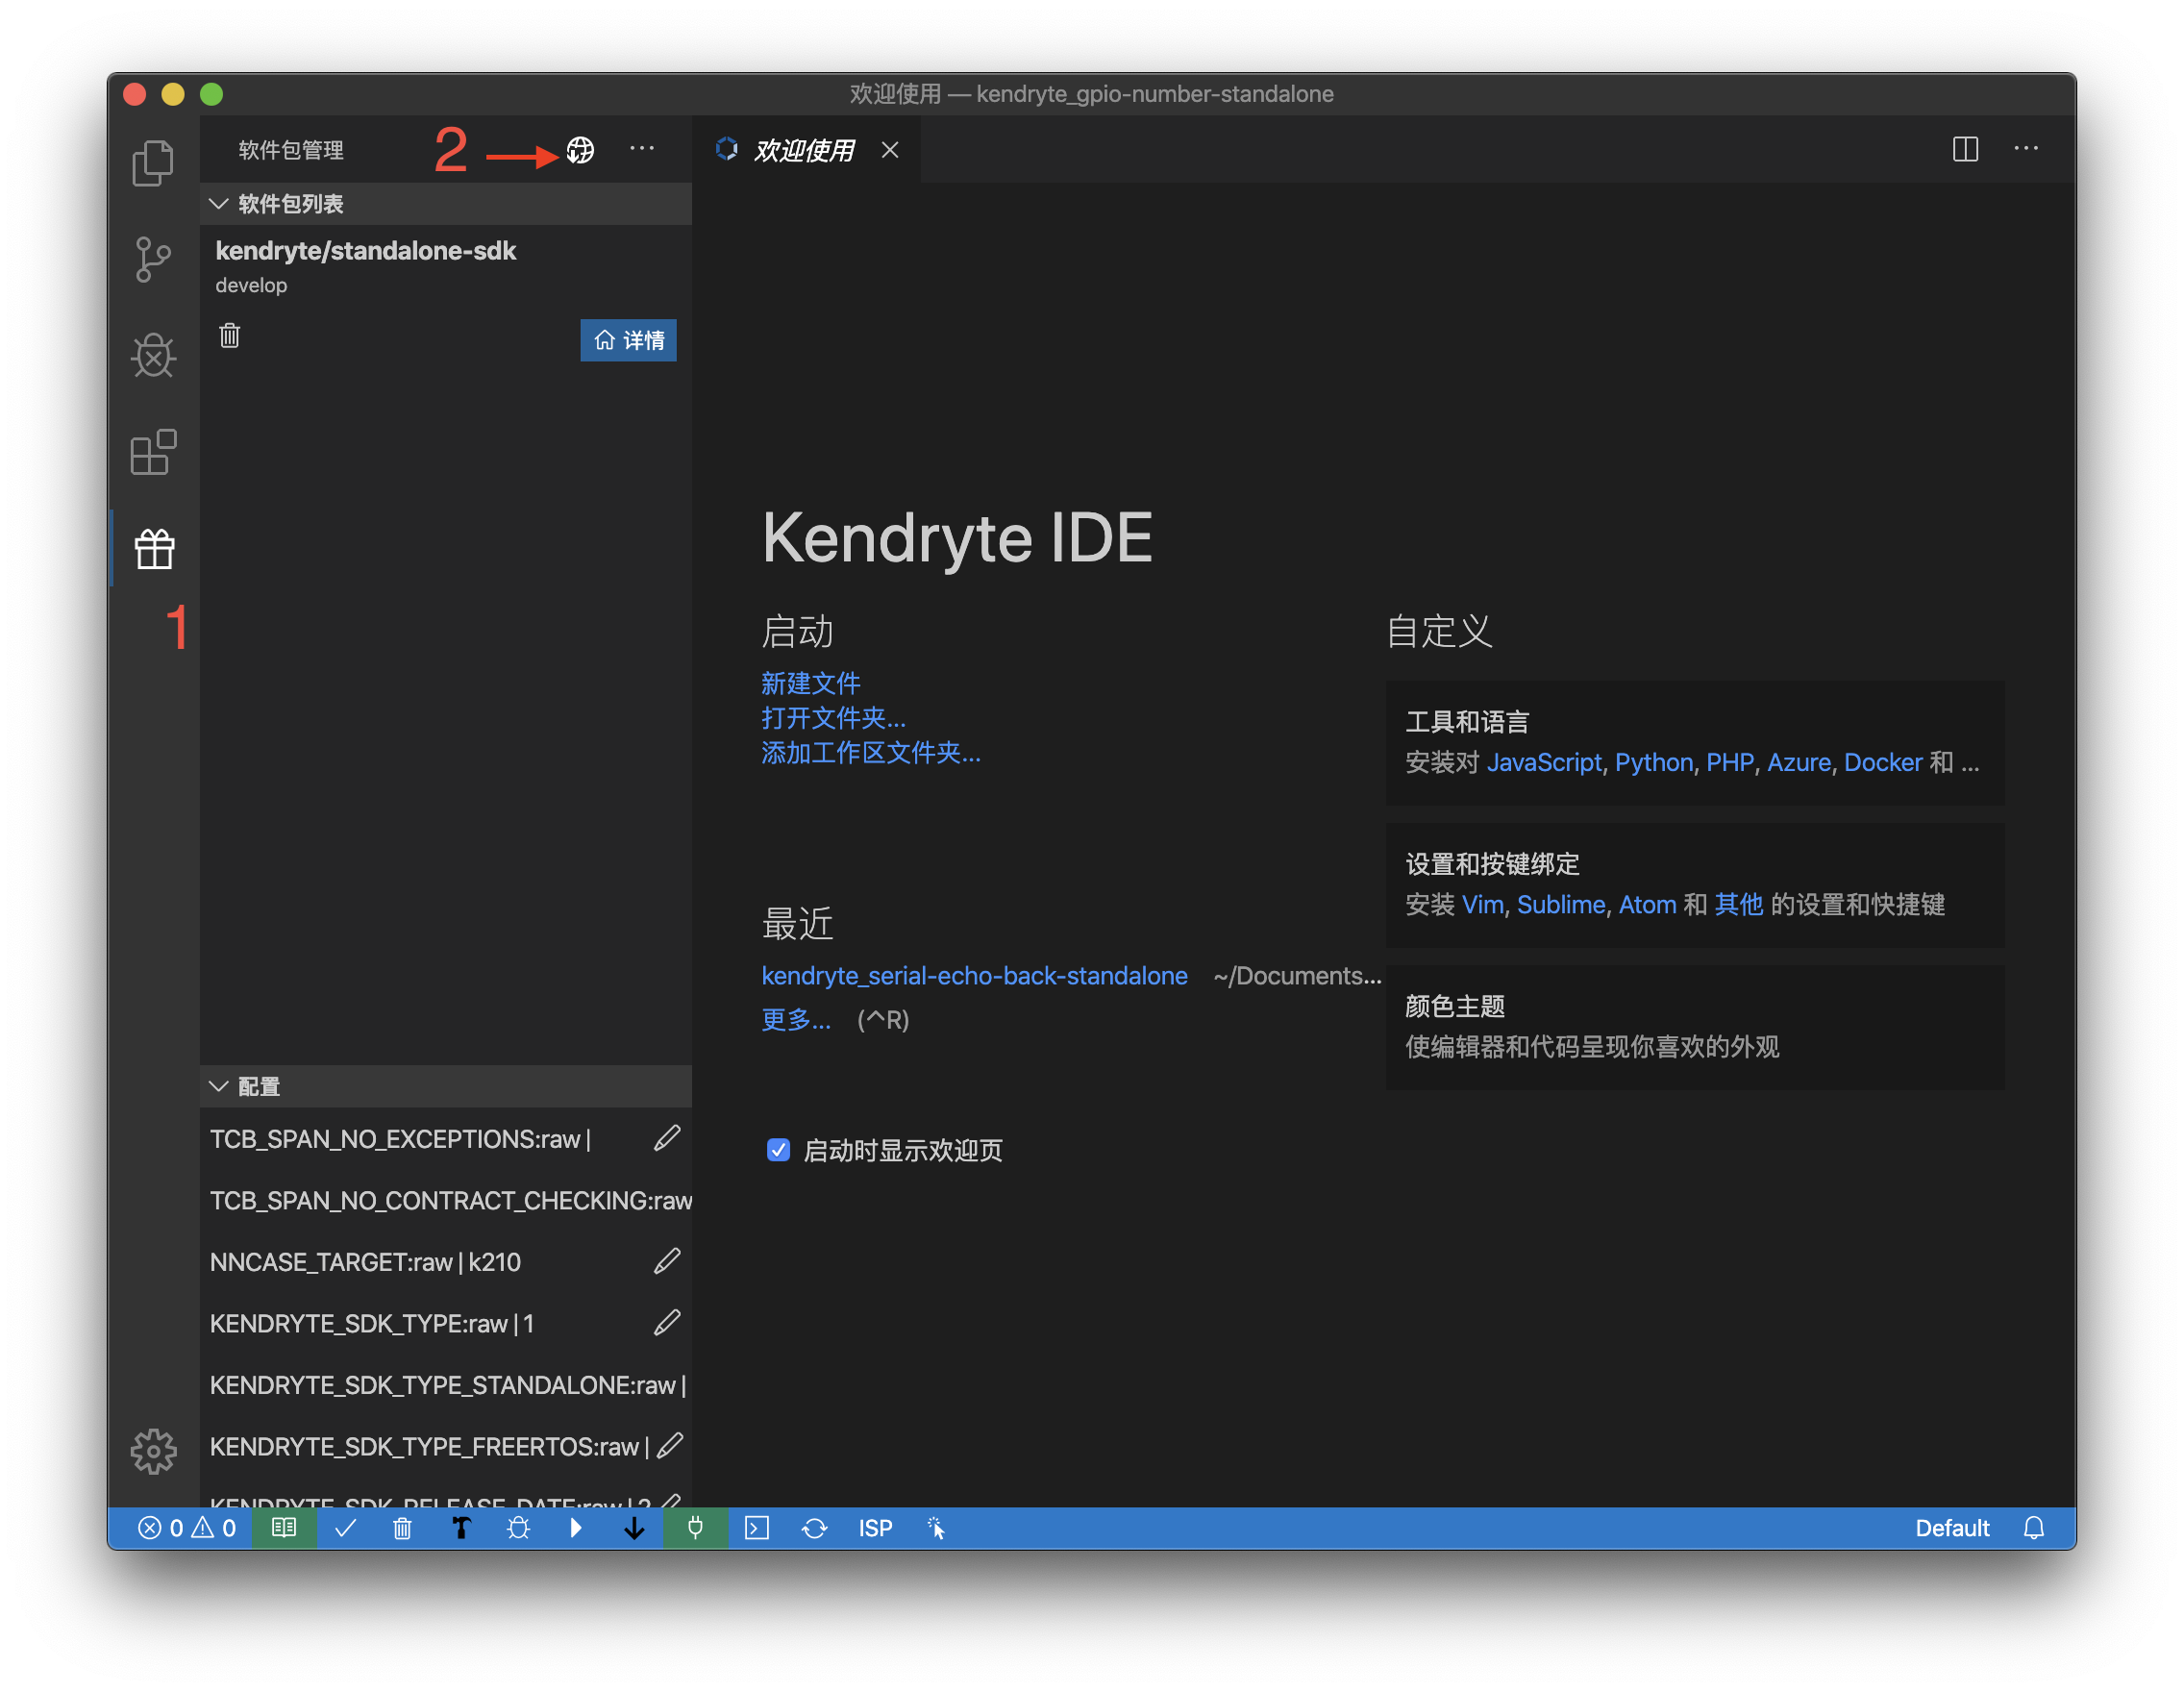The height and width of the screenshot is (1692, 2184).
Task: Click the 更多... recent link
Action: (796, 1019)
